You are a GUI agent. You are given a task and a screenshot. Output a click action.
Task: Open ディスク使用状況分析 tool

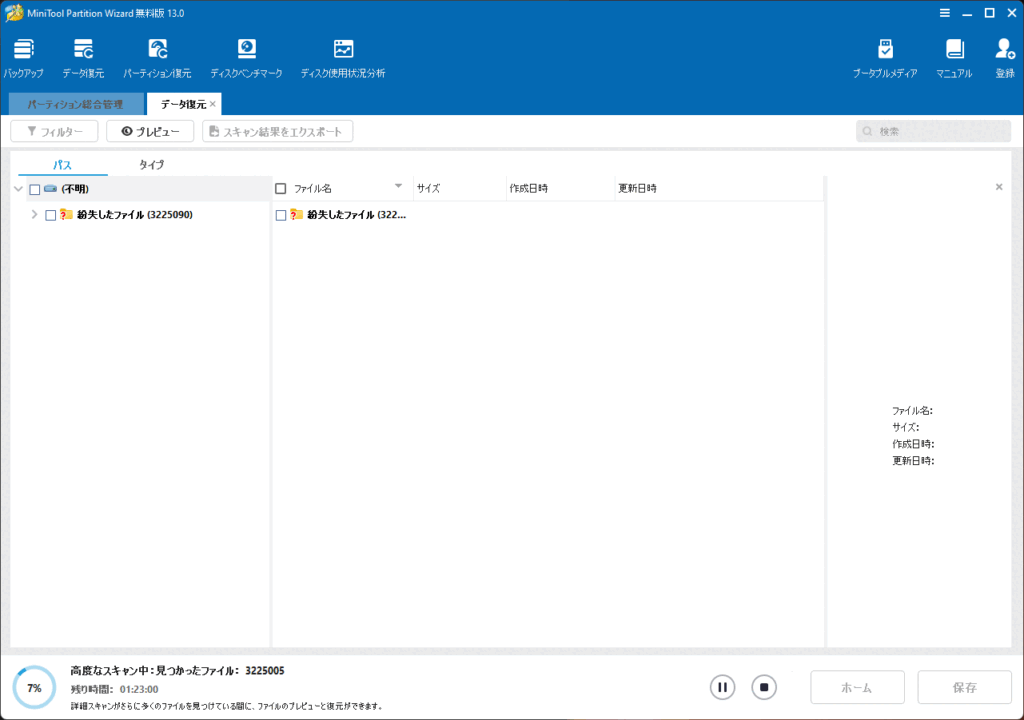click(x=343, y=50)
